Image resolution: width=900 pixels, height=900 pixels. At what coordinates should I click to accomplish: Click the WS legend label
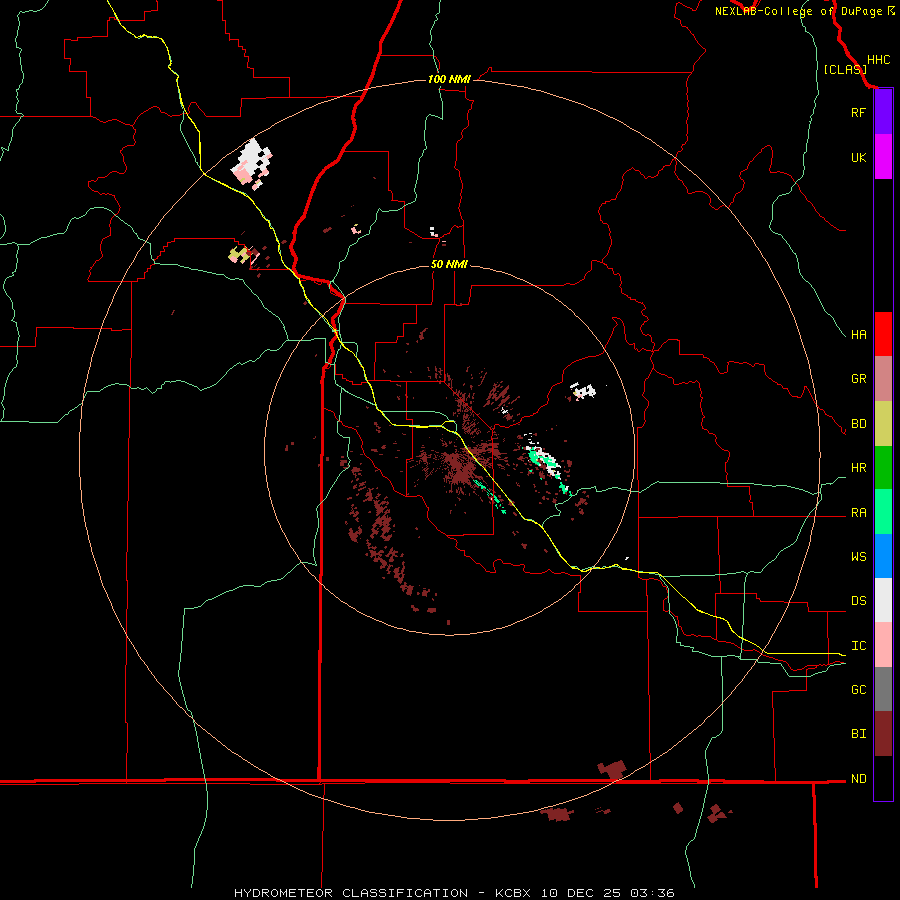pos(858,557)
